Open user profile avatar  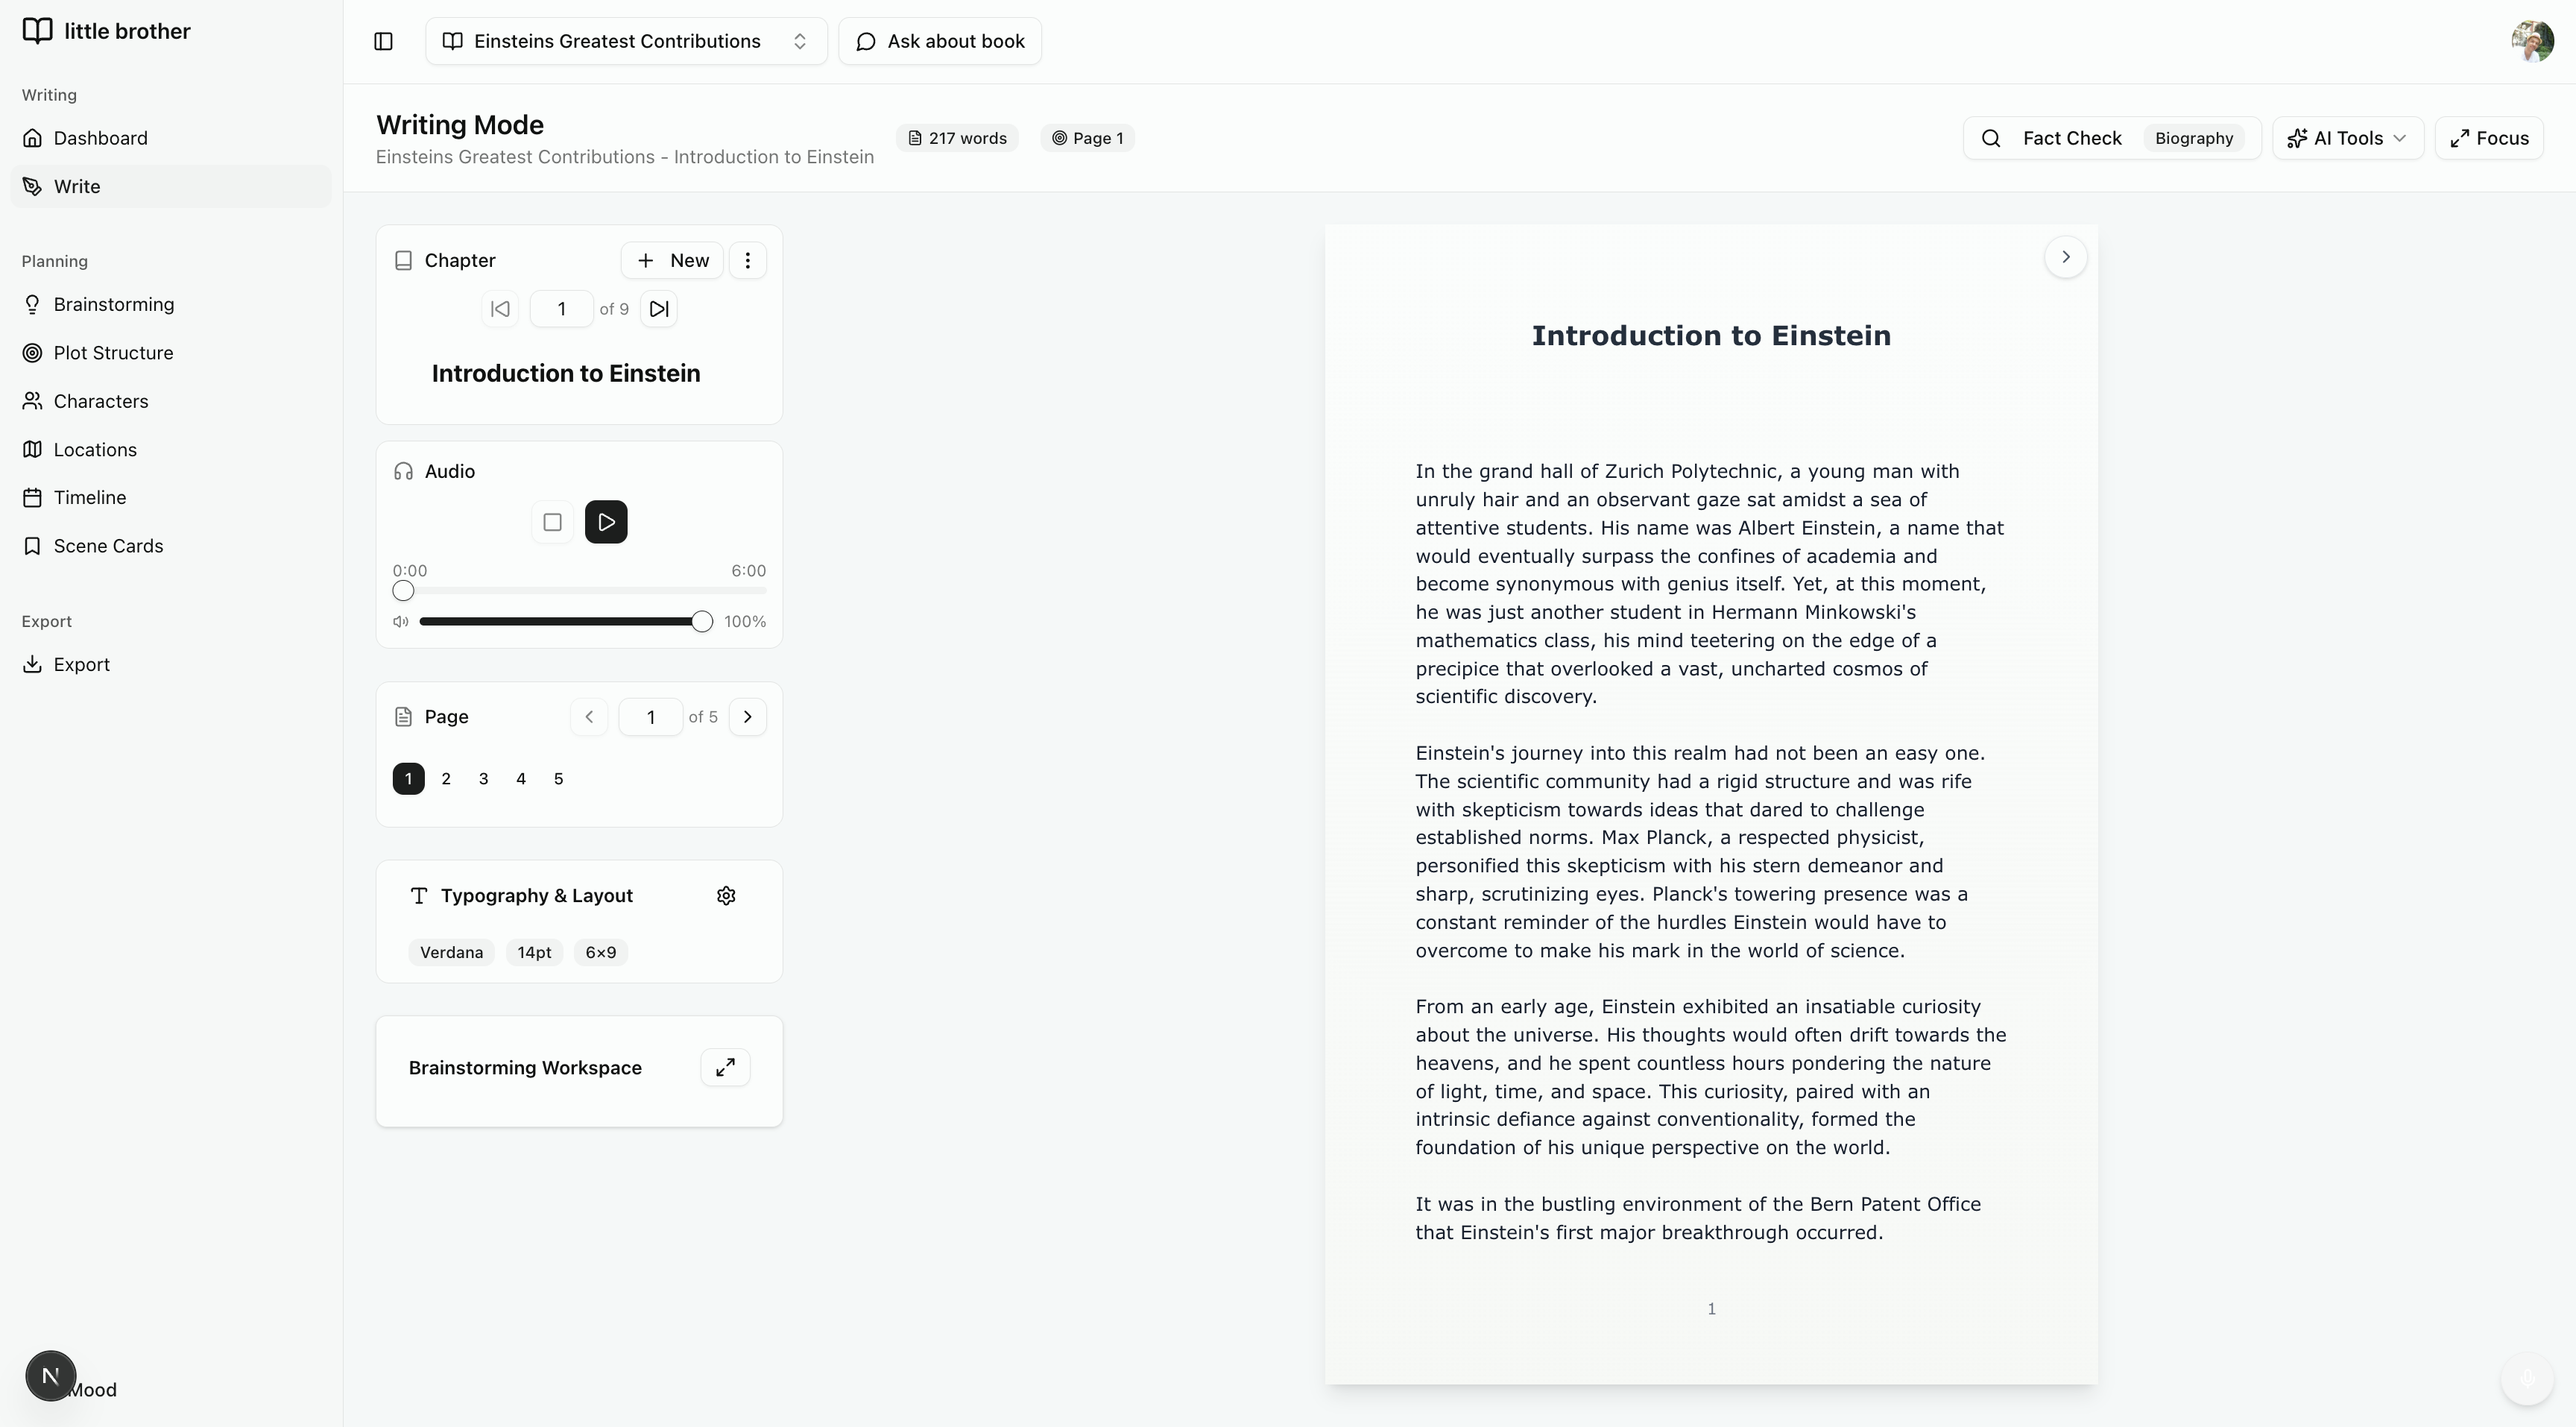pyautogui.click(x=2532, y=41)
